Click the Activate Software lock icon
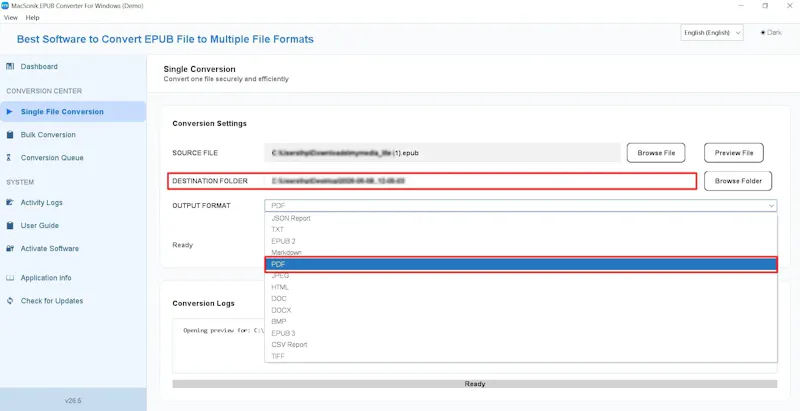800x411 pixels. tap(10, 248)
